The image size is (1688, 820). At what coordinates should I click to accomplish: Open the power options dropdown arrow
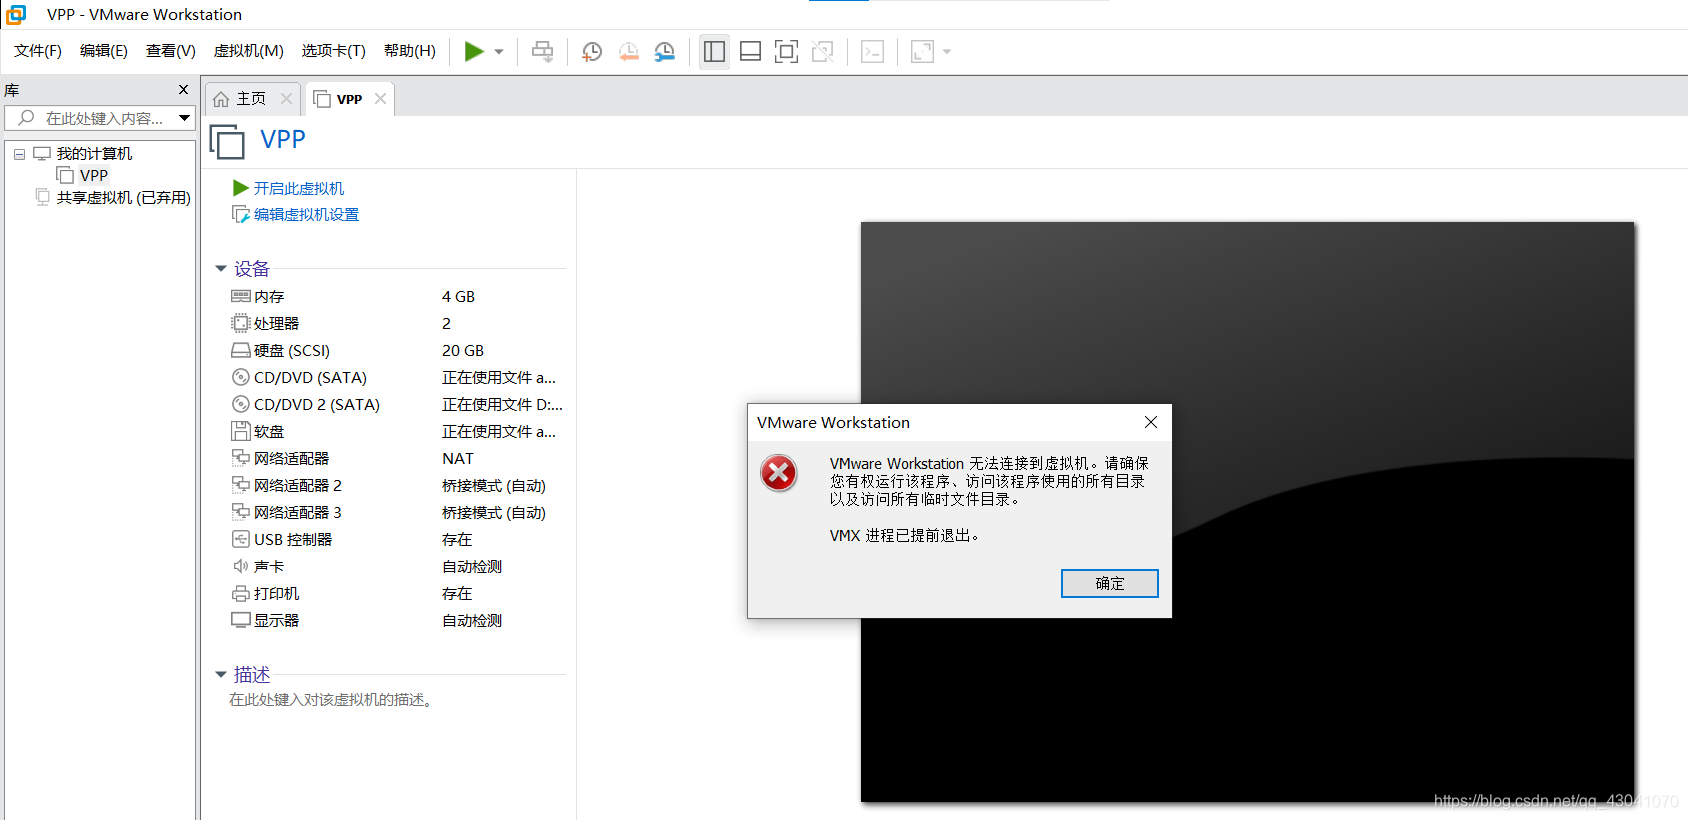click(499, 52)
